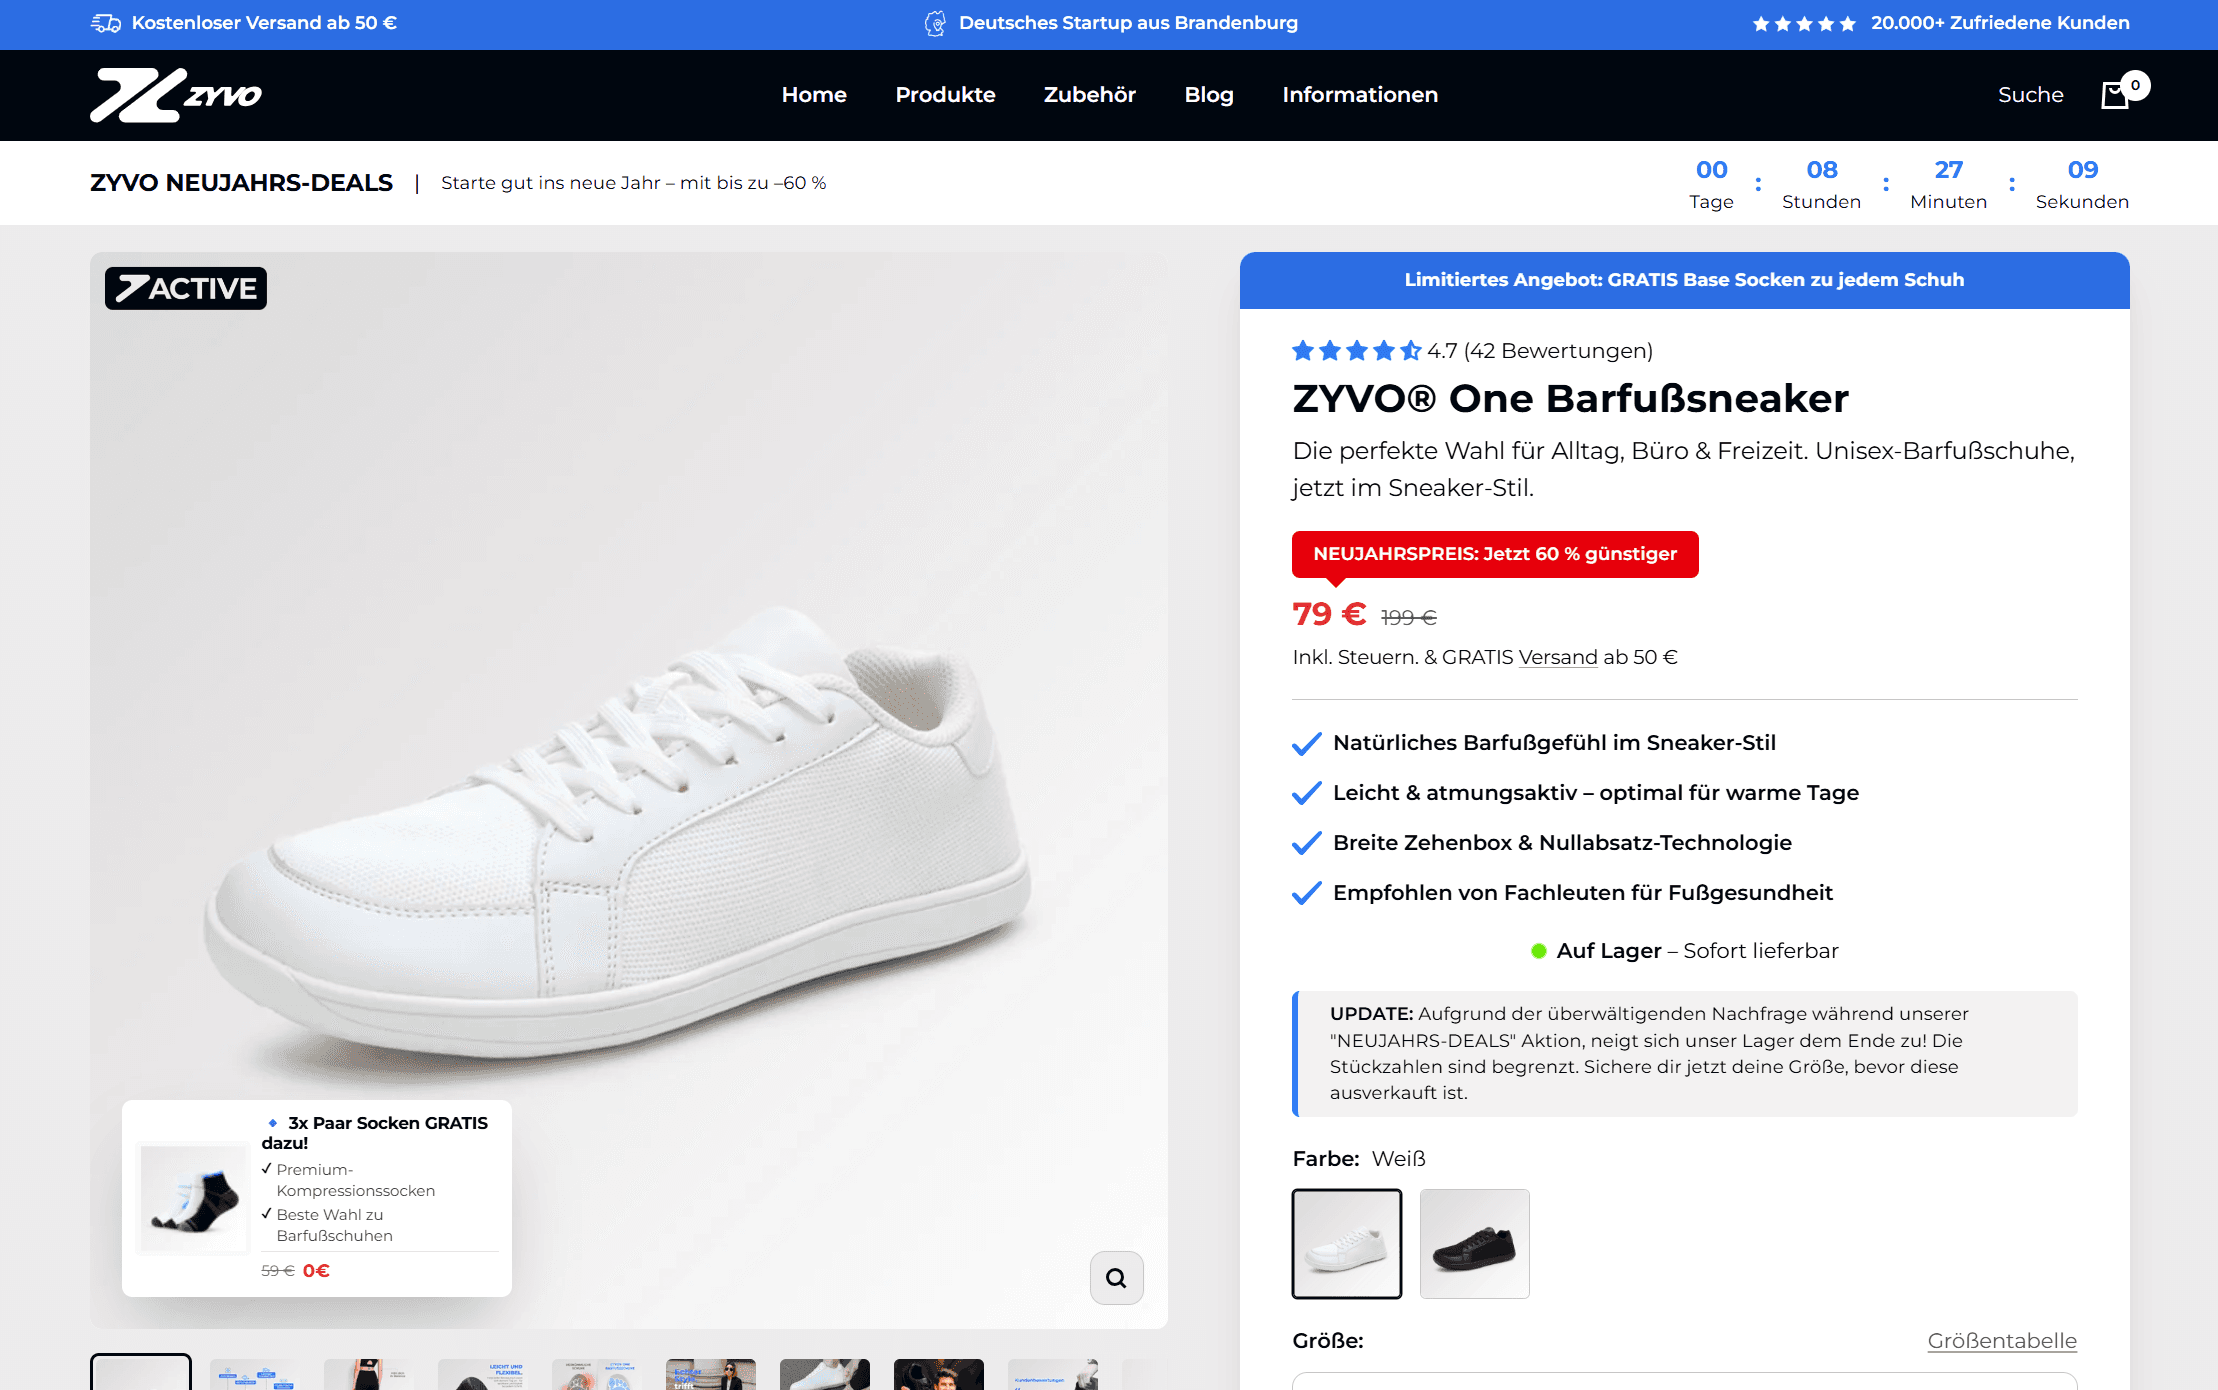Follow the Versand shipping link
Image resolution: width=2218 pixels, height=1390 pixels.
click(x=1557, y=658)
